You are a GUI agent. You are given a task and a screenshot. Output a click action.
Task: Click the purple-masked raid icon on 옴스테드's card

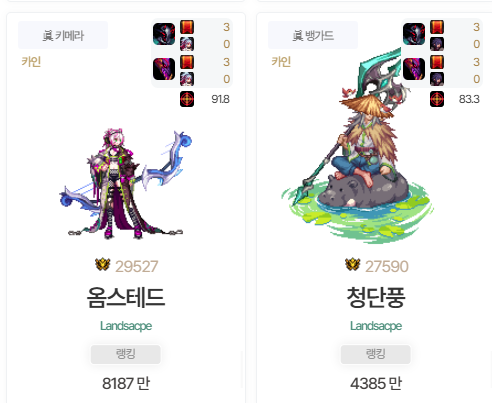click(x=164, y=69)
